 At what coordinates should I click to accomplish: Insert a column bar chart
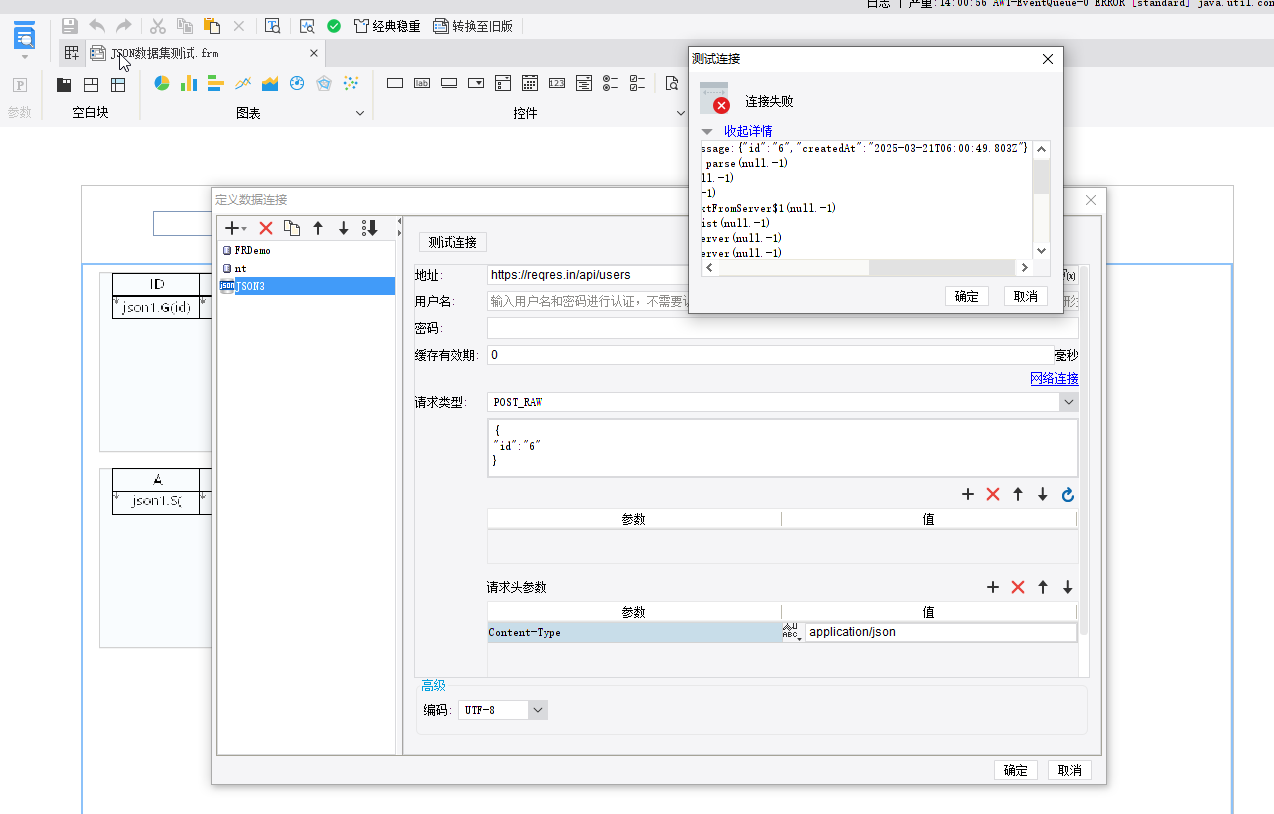pyautogui.click(x=188, y=83)
